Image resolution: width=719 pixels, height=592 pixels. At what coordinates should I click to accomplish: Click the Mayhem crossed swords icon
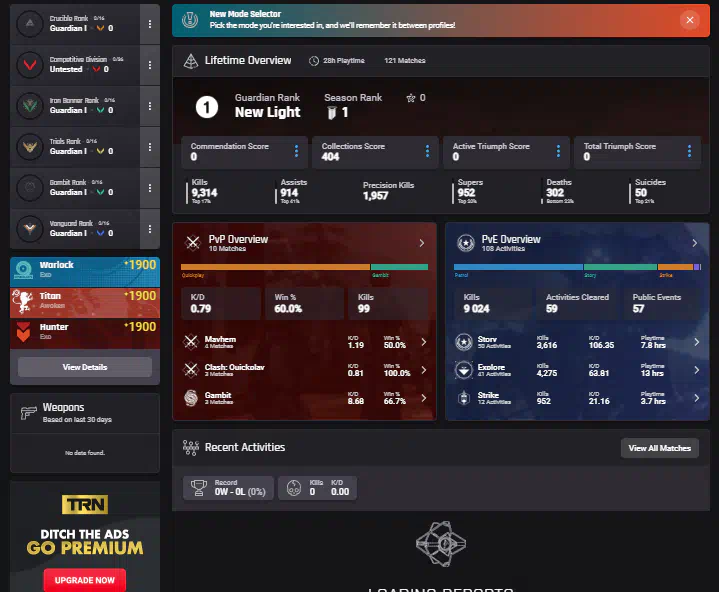tap(191, 342)
